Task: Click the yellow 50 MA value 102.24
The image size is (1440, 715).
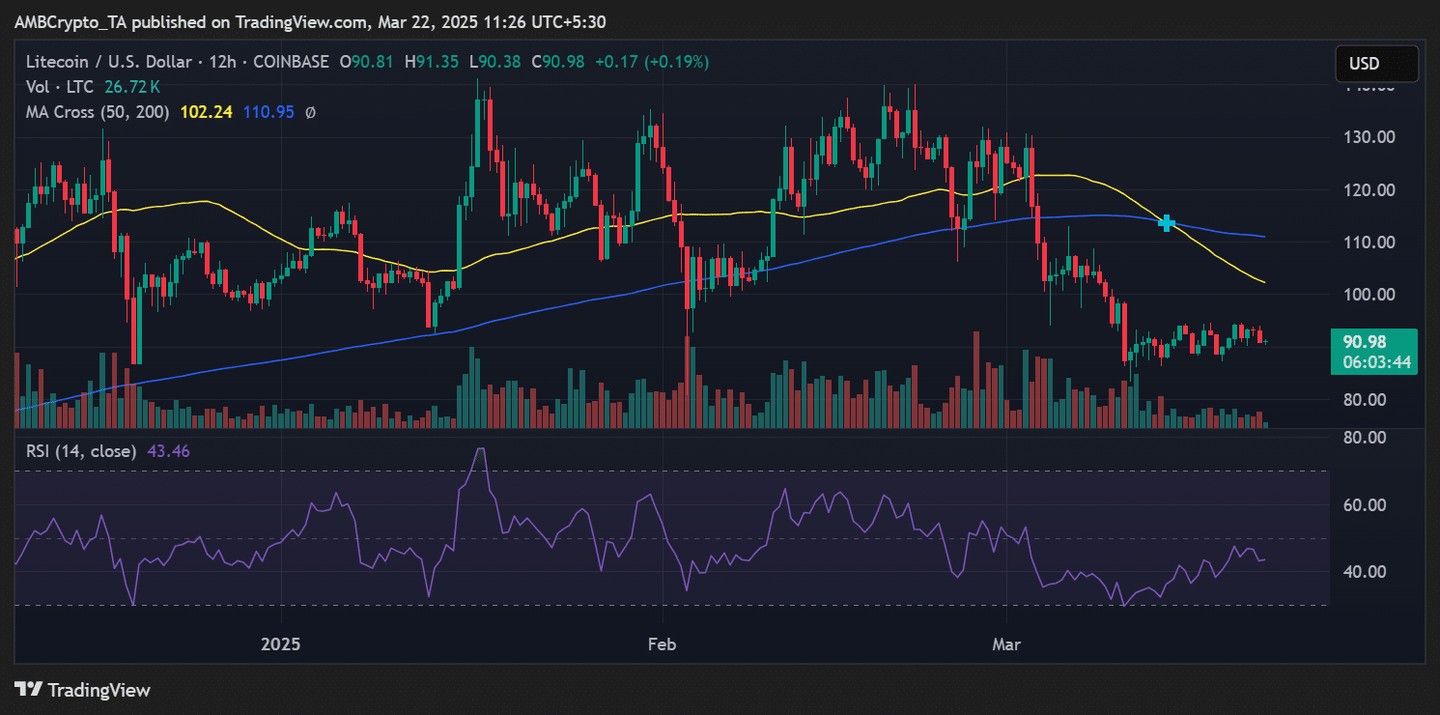Action: [206, 113]
